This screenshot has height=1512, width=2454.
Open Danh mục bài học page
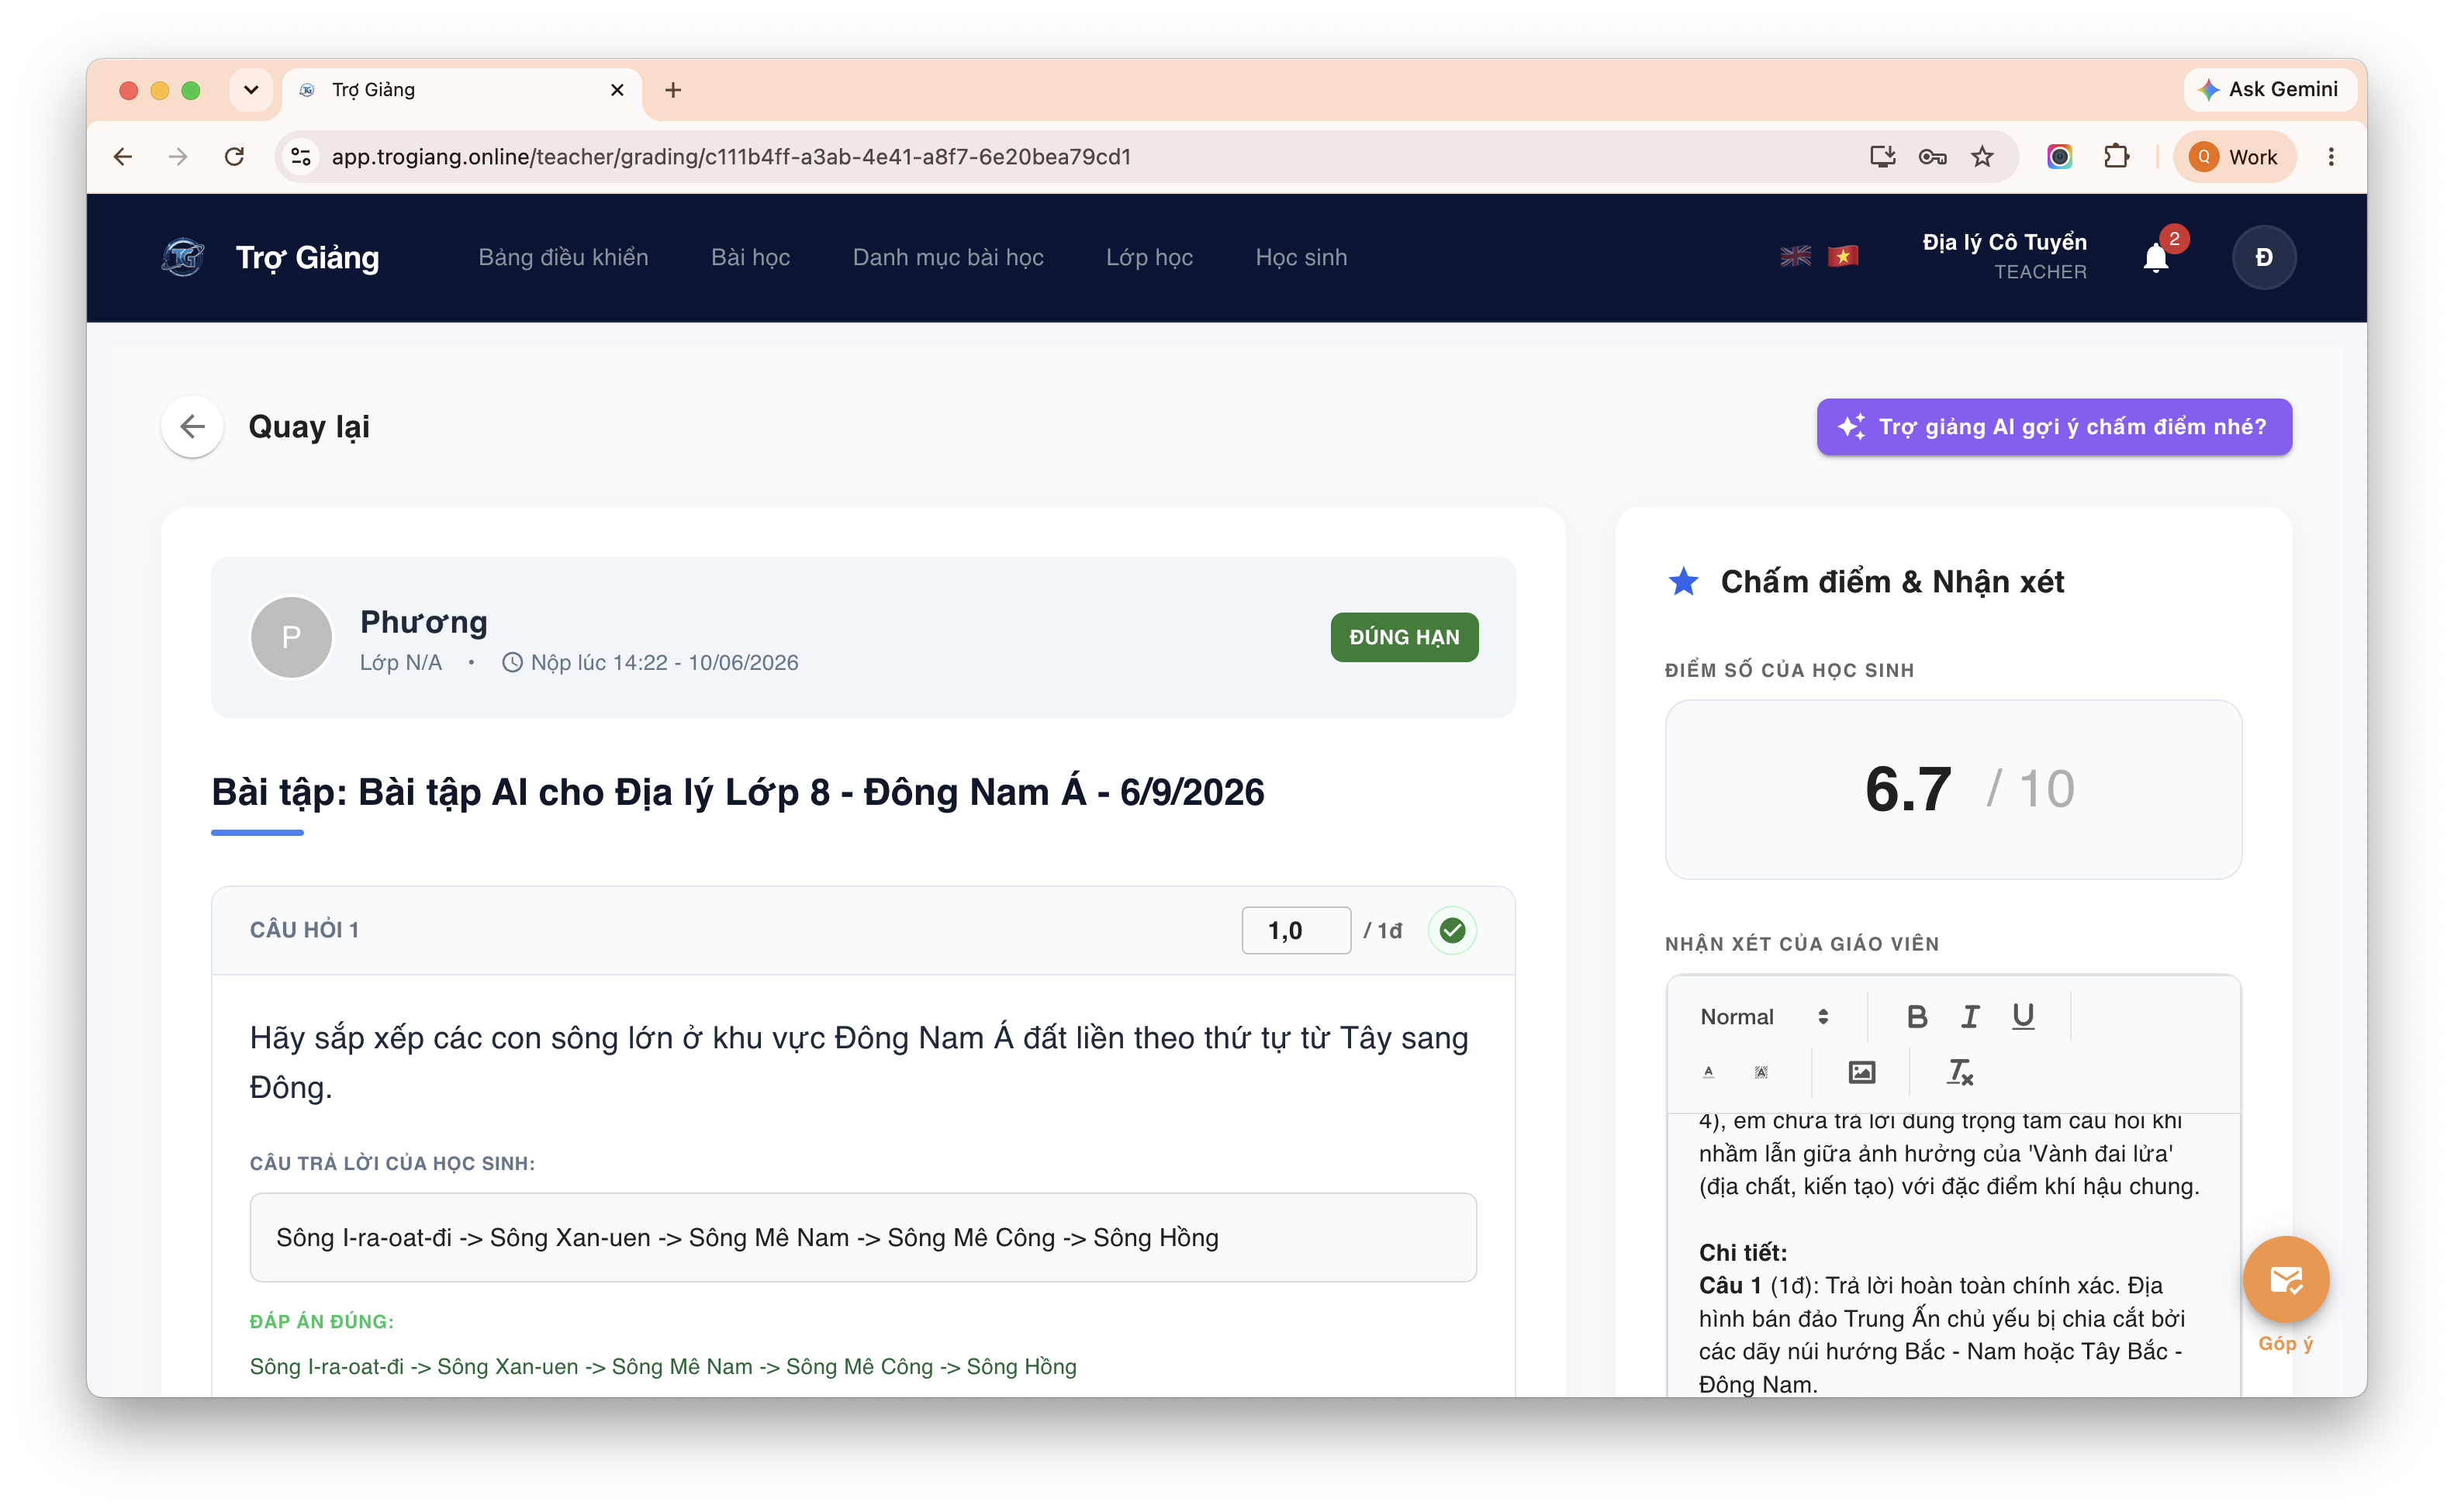pyautogui.click(x=948, y=257)
